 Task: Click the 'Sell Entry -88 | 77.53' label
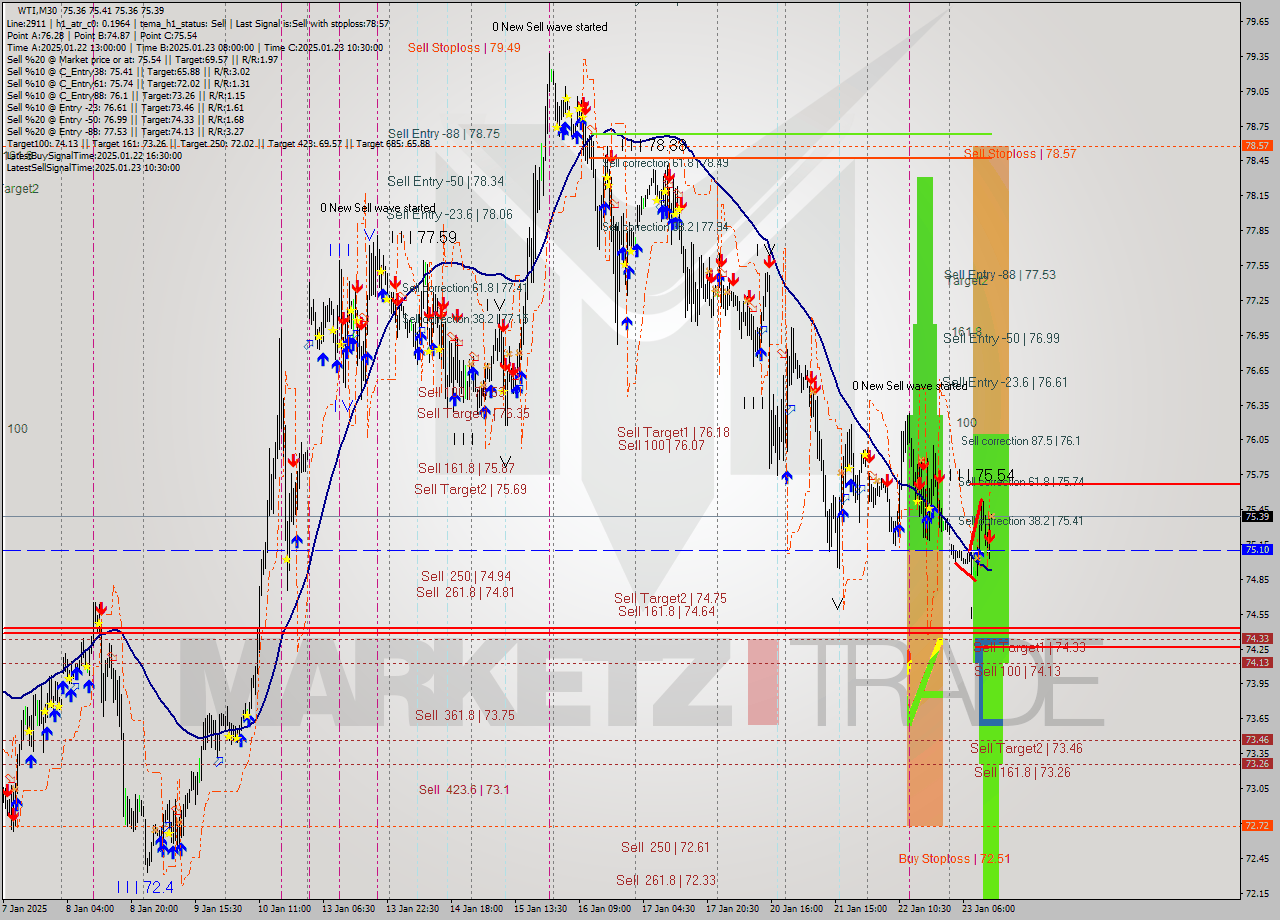point(1000,274)
